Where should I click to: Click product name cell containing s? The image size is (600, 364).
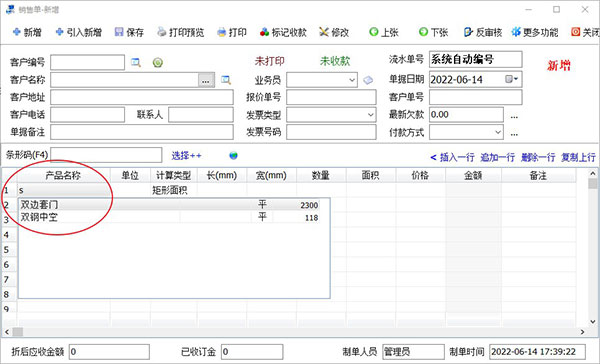pos(64,190)
